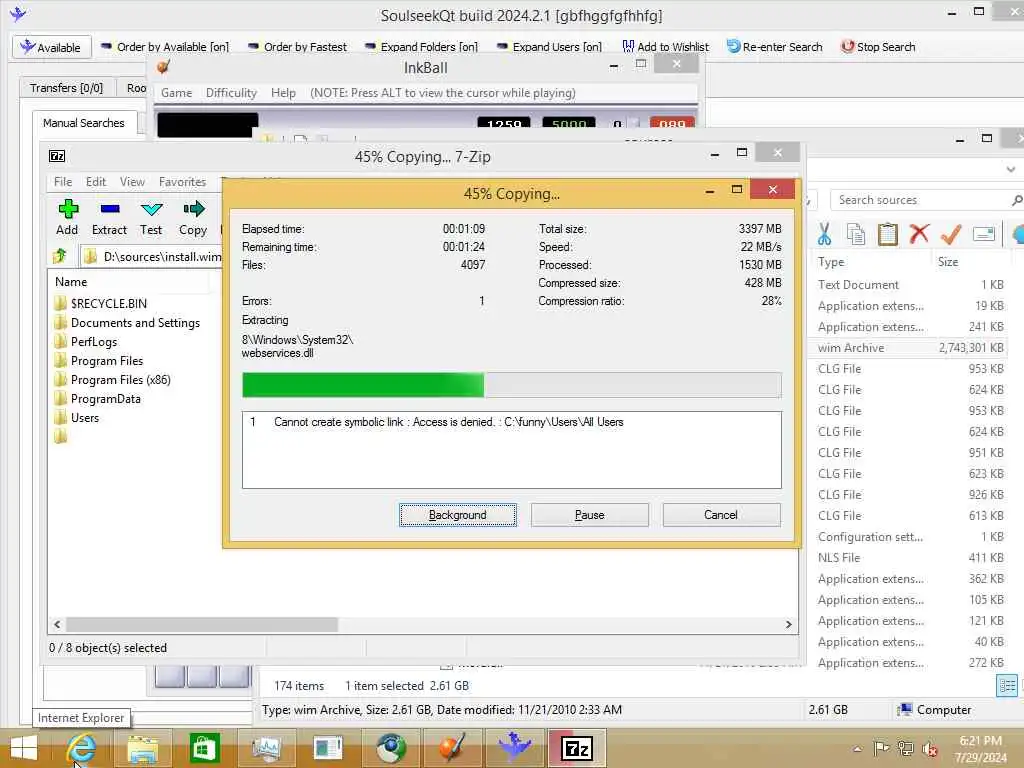Click the orange checkmark Rename icon in Explorer
This screenshot has height=768, width=1024.
click(x=951, y=233)
